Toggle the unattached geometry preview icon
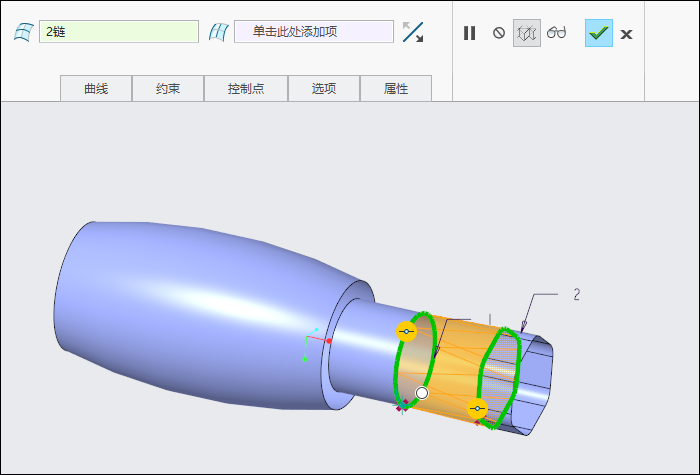700x475 pixels. point(527,33)
